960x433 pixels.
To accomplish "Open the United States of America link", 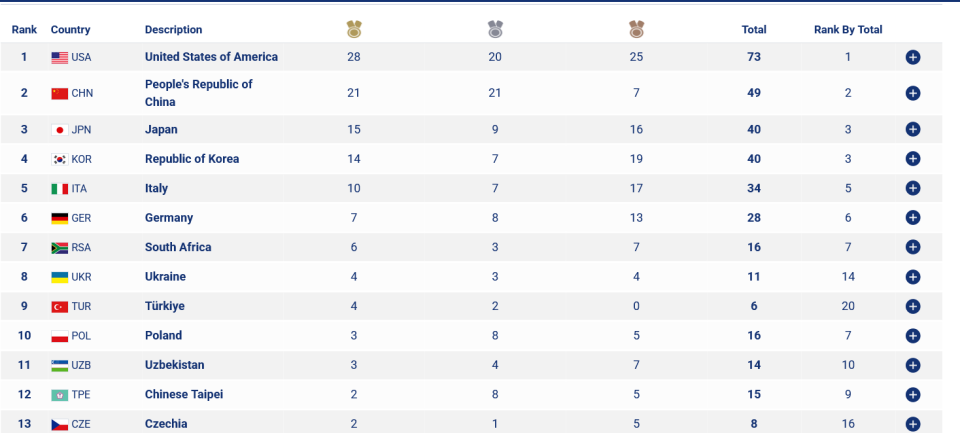I will (211, 56).
